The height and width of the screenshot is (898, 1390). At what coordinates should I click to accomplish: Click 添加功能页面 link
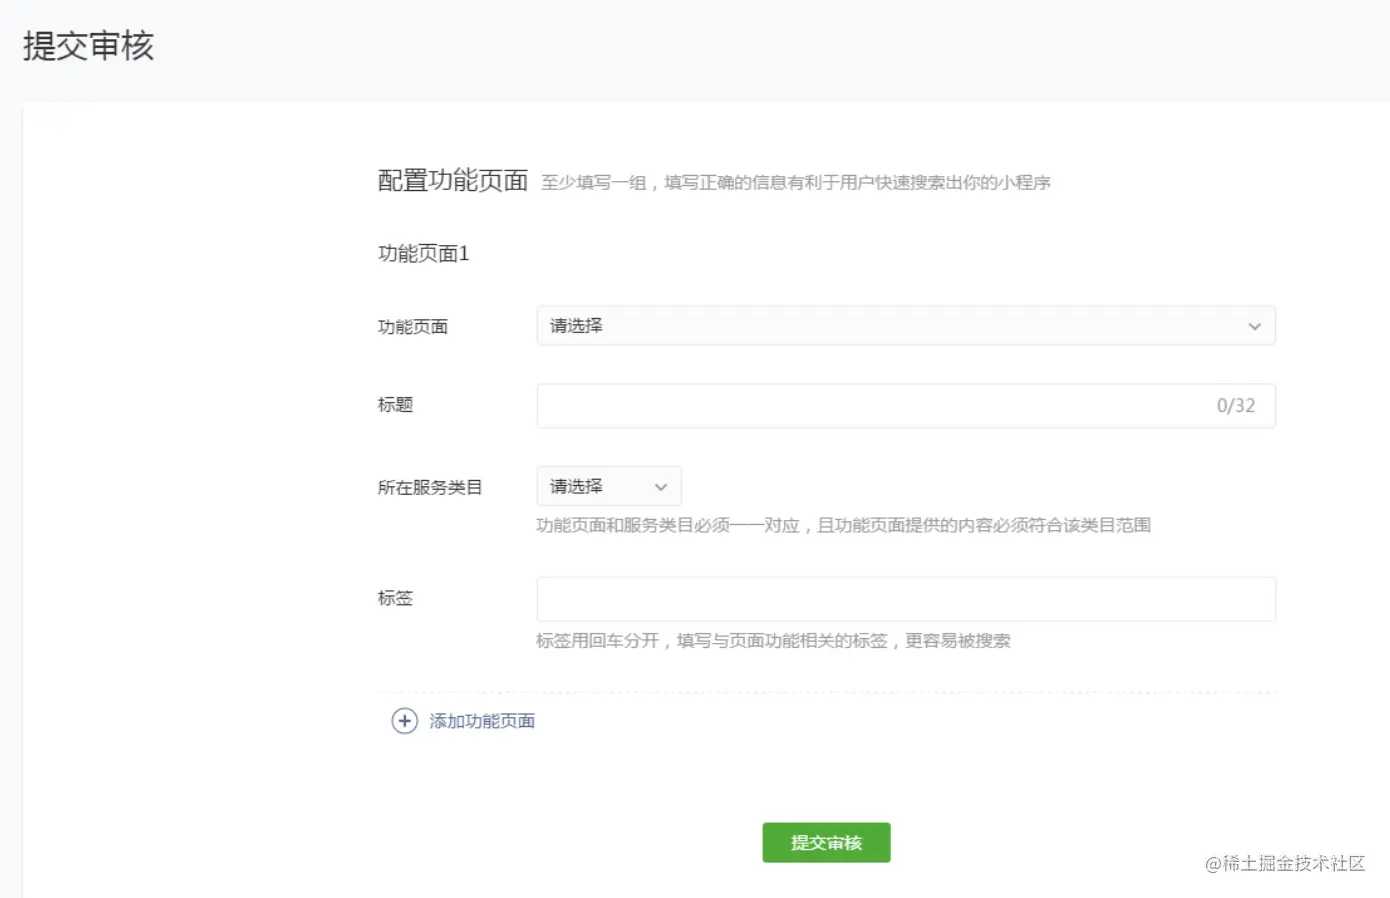(482, 721)
